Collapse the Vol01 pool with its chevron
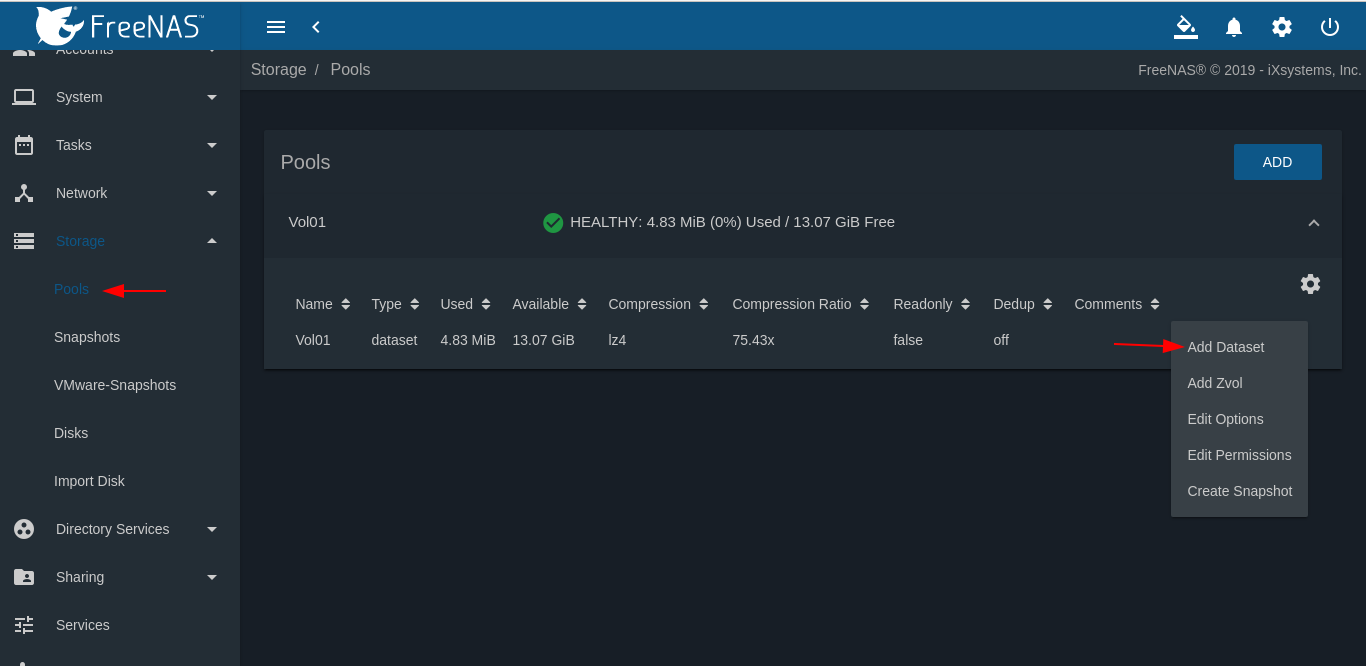Screen dimensions: 1366x666 [1313, 222]
